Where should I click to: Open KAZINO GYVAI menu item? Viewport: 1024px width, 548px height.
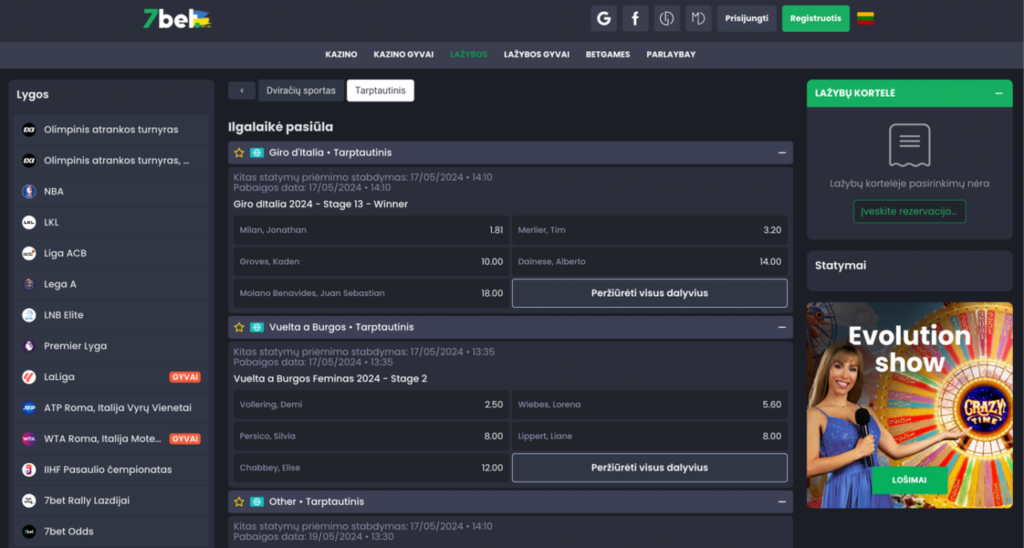[404, 55]
